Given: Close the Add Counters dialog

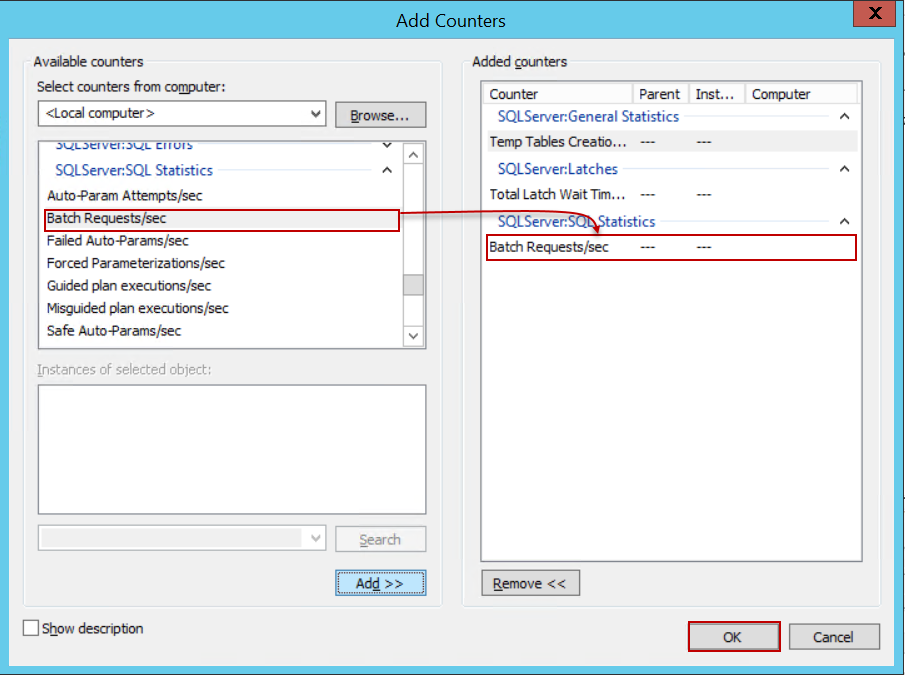Looking at the screenshot, I should pos(875,13).
